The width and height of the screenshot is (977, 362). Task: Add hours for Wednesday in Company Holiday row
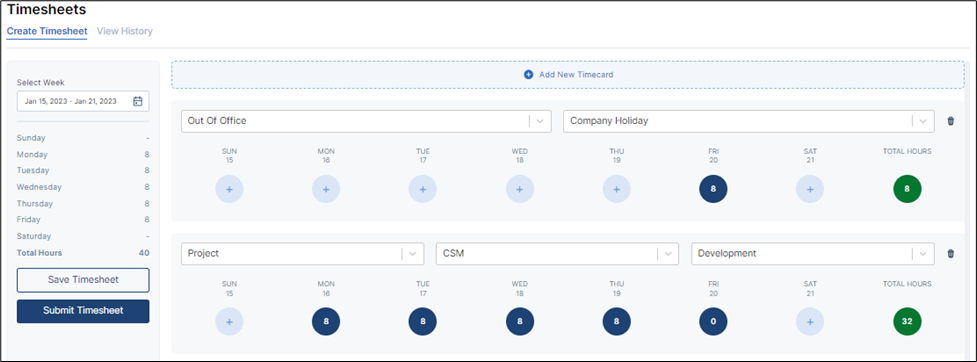click(x=520, y=189)
